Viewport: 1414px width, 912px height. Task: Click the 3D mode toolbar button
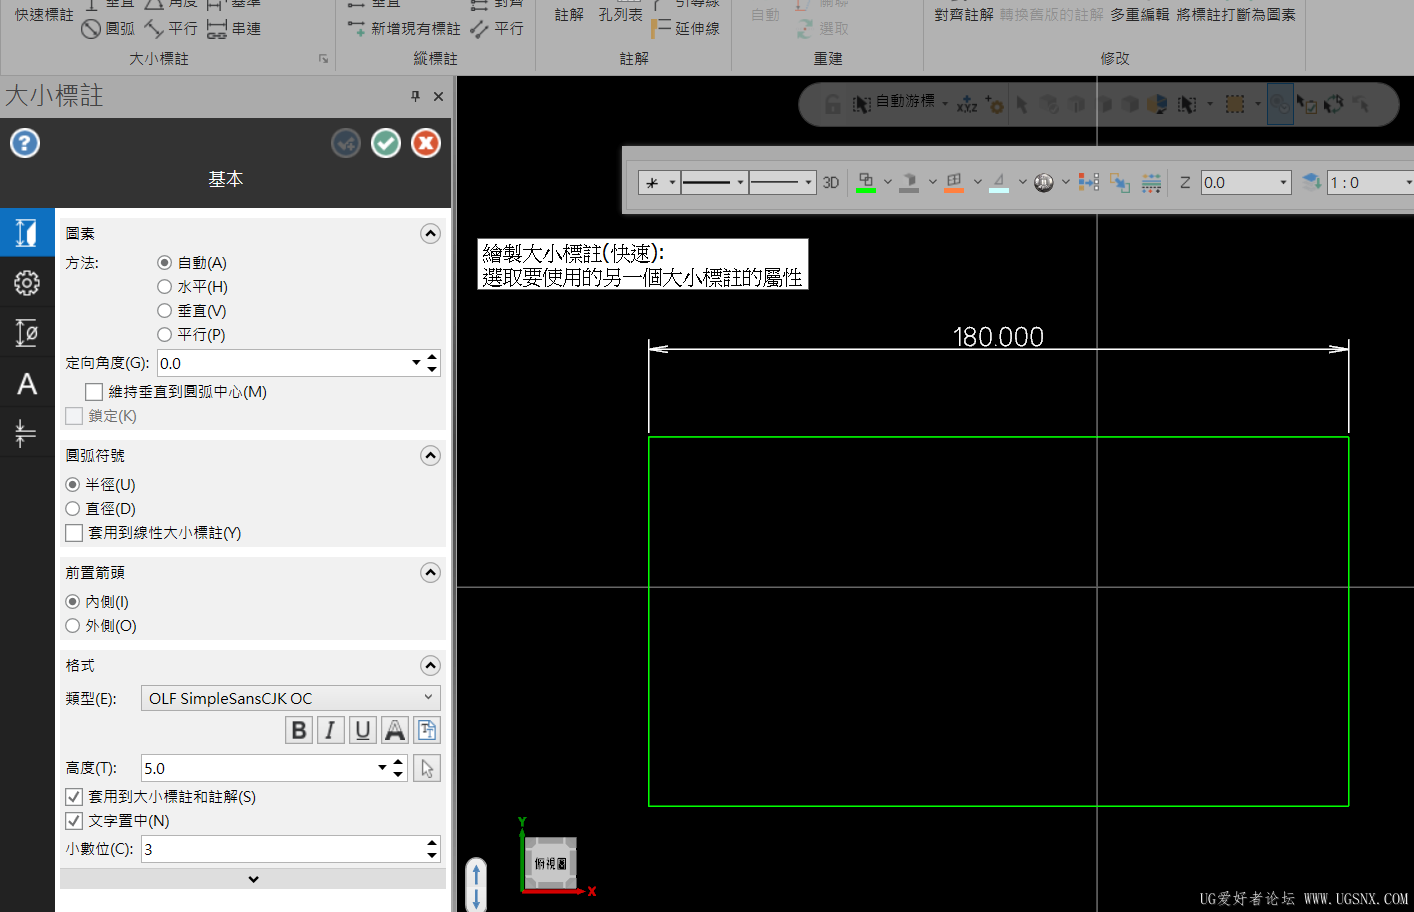(x=831, y=183)
